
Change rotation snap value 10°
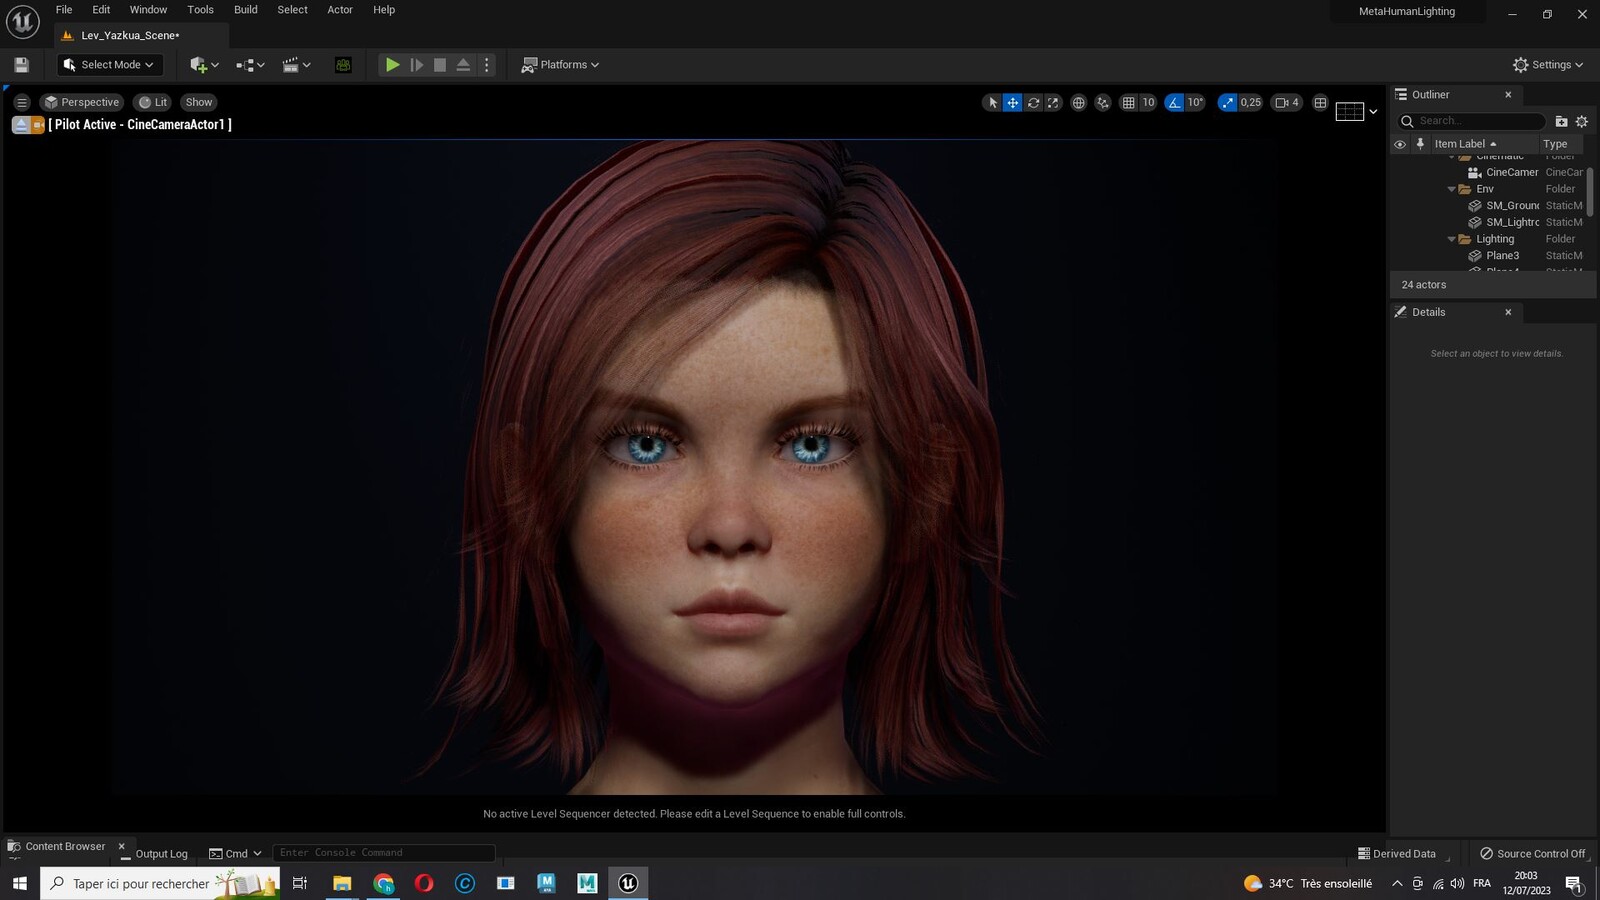pos(1195,102)
